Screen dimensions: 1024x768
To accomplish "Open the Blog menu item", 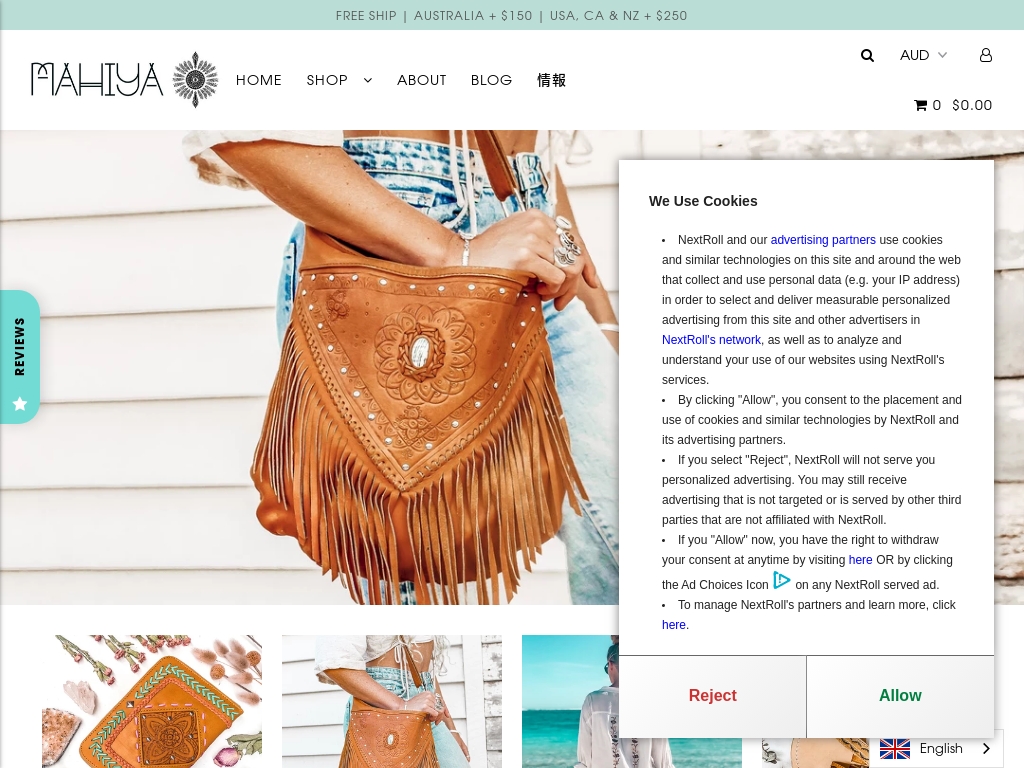I will [x=492, y=80].
